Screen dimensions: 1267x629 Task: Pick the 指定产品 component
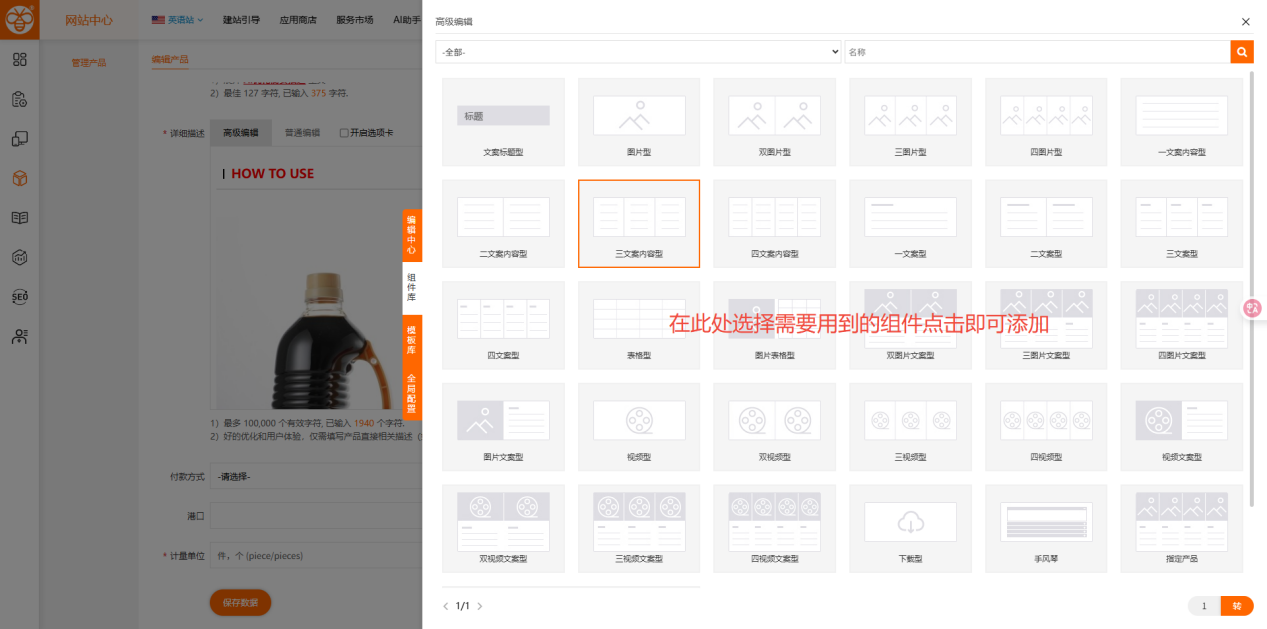tap(1182, 528)
